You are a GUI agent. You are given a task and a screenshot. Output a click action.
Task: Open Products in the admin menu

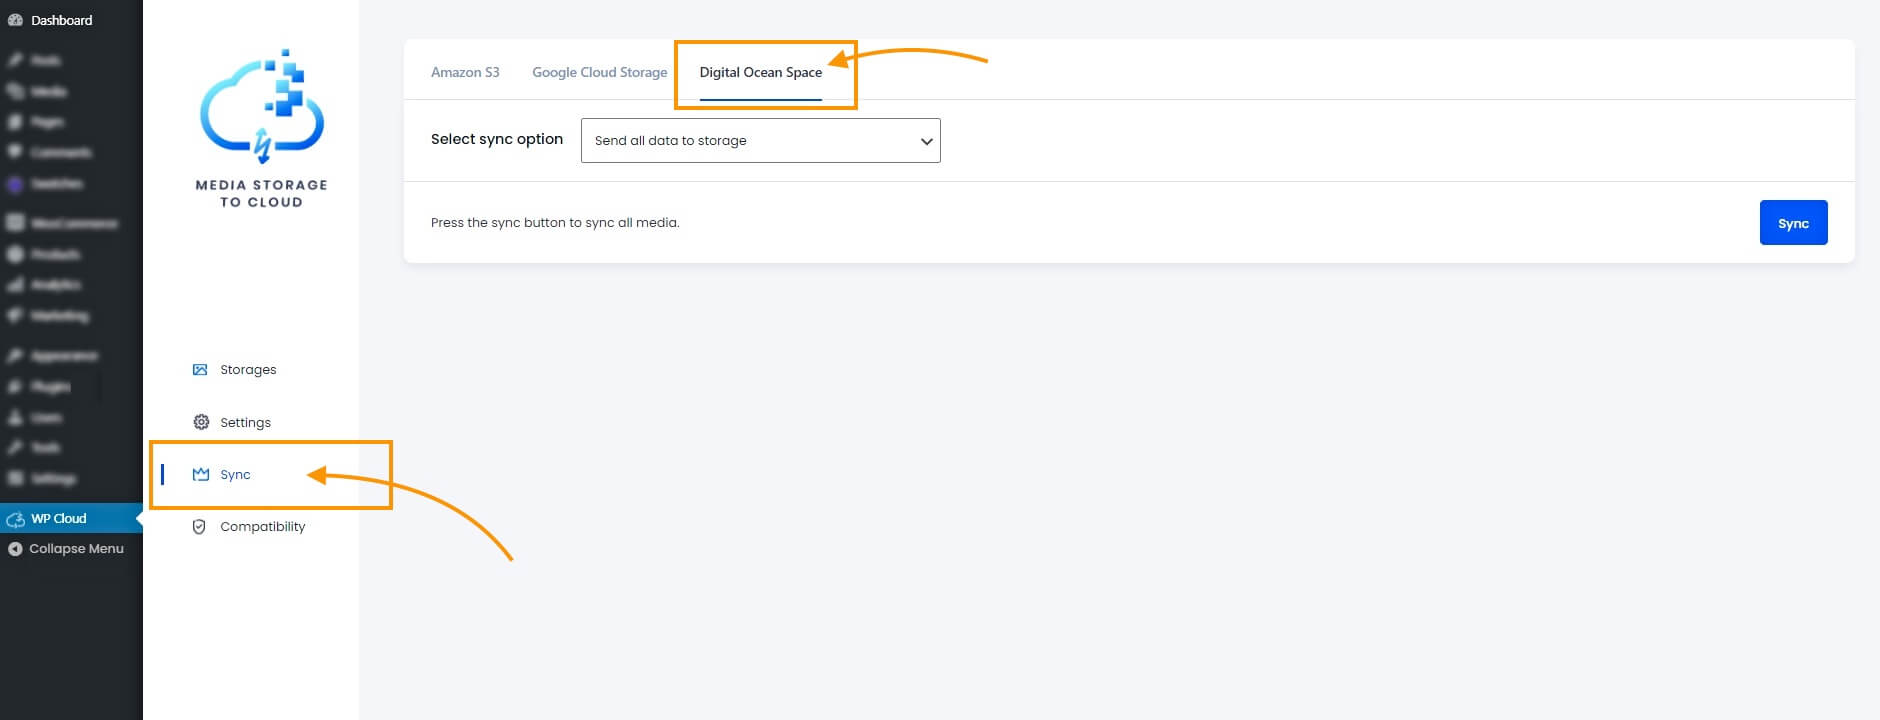click(55, 254)
